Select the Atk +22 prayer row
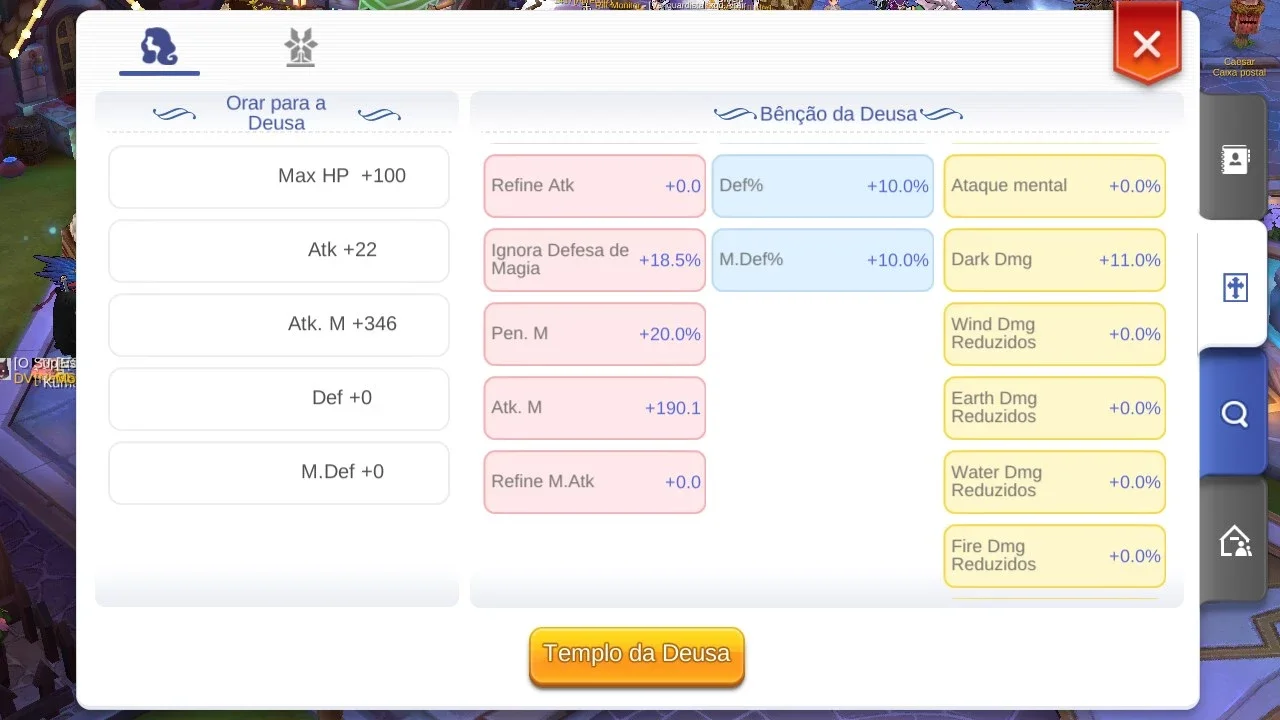Screen dimensions: 1280x720 (279, 251)
